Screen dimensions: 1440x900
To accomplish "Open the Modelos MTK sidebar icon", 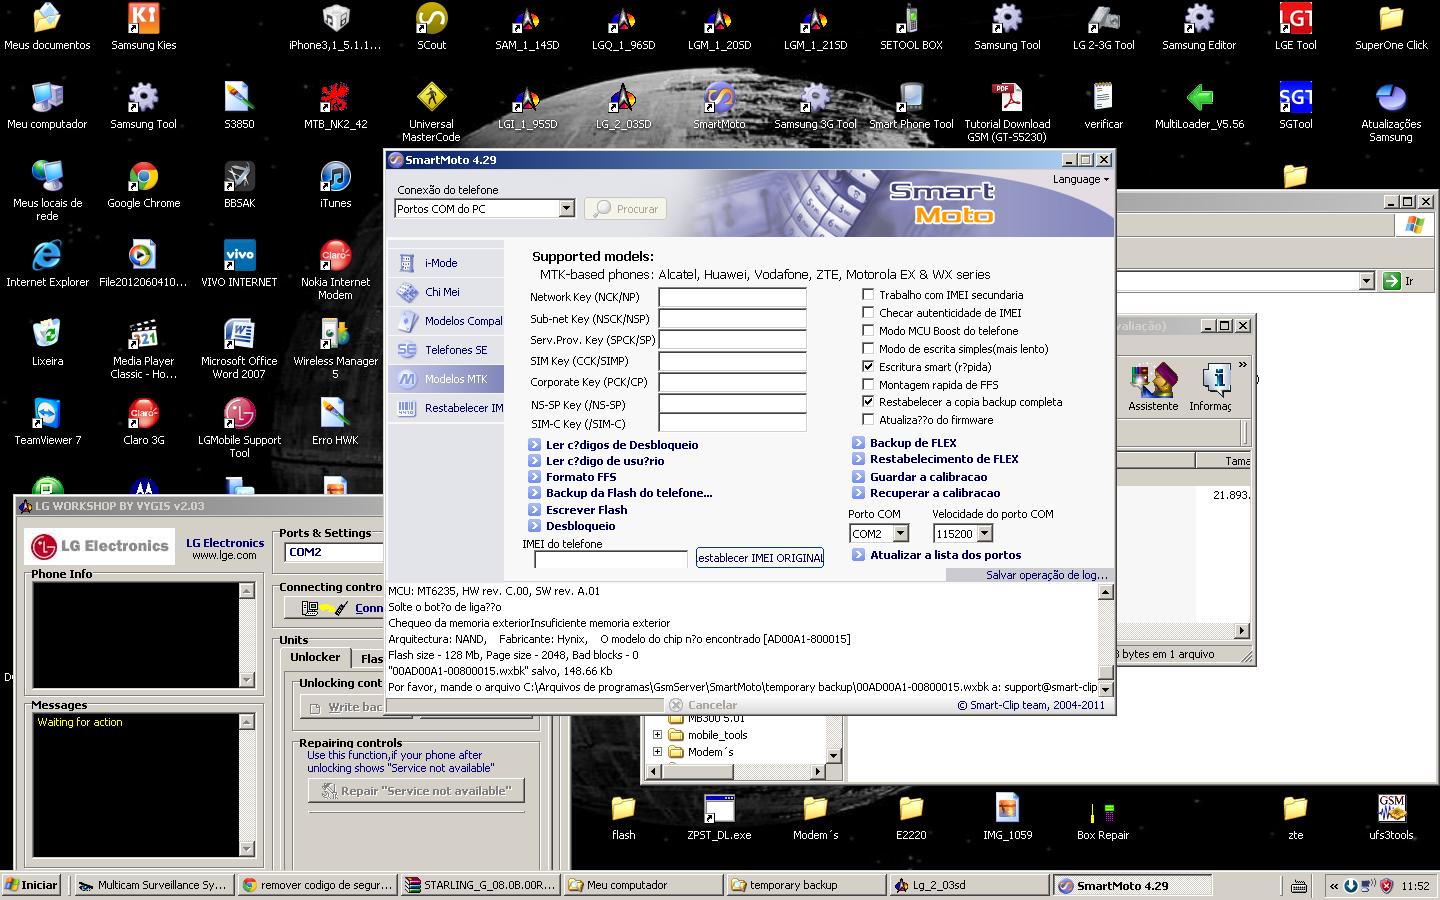I will coord(407,379).
